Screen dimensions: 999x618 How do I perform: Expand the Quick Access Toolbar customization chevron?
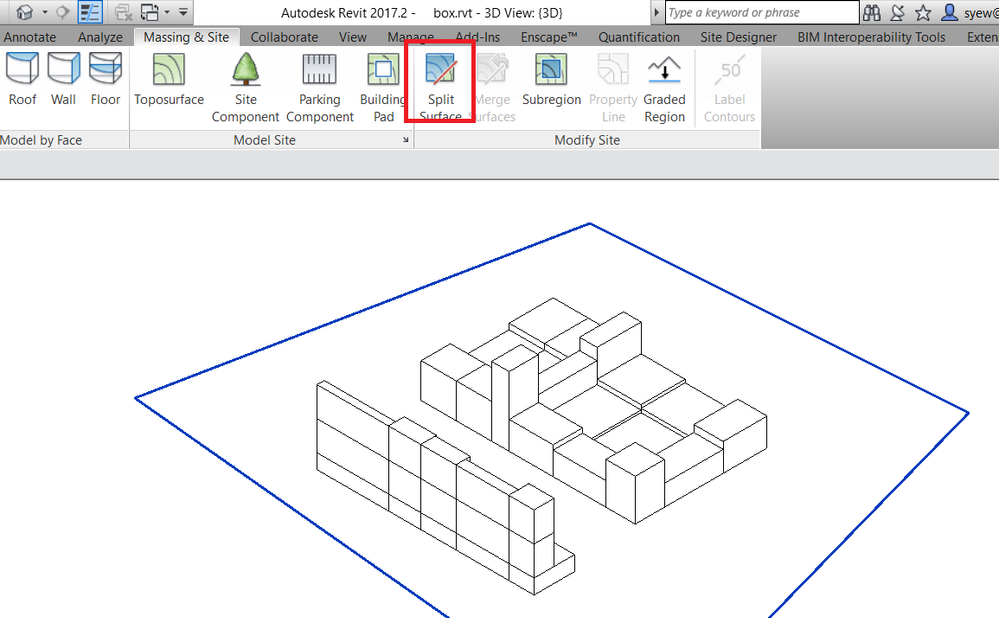point(184,11)
